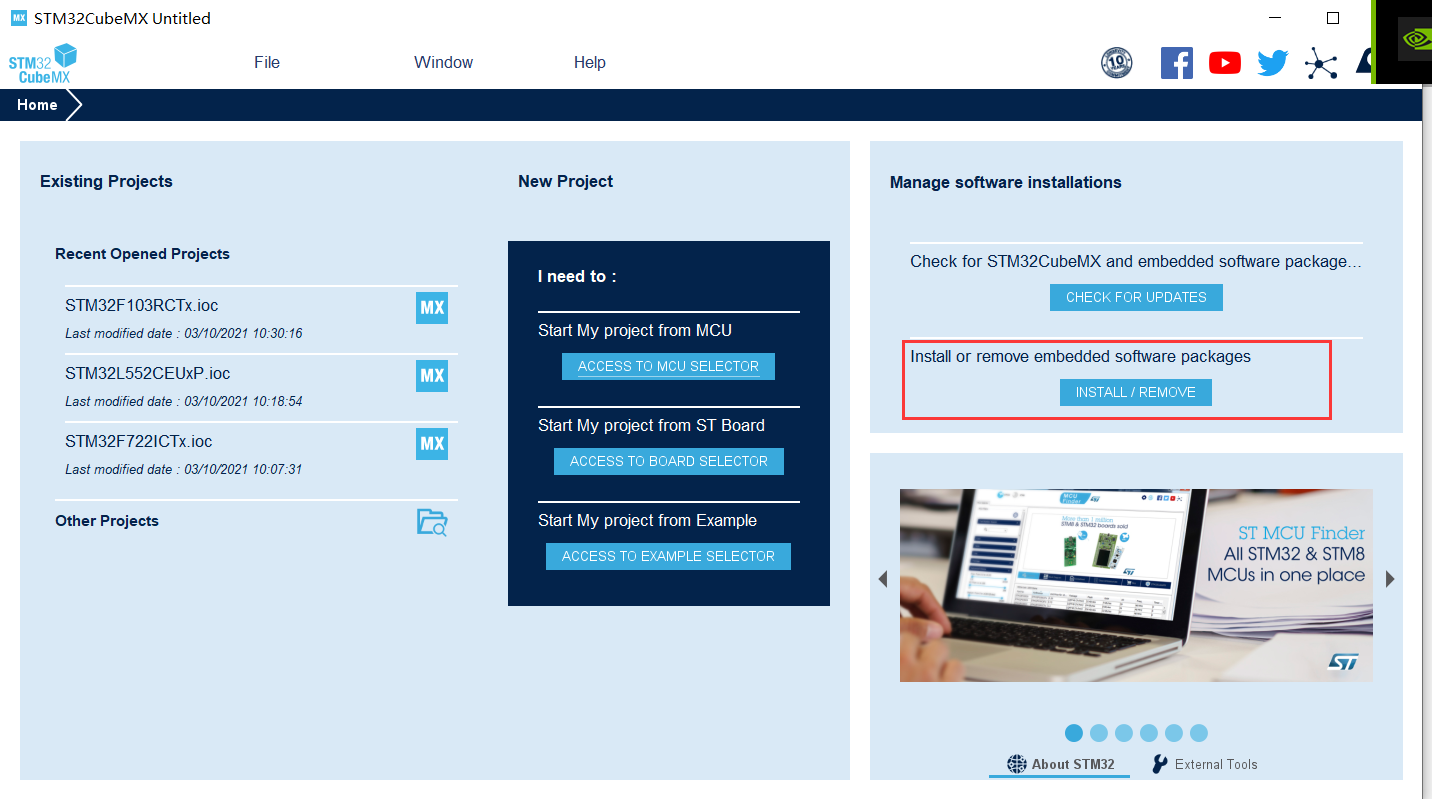The width and height of the screenshot is (1432, 799).
Task: Click the Home breadcrumb tab
Action: point(37,105)
